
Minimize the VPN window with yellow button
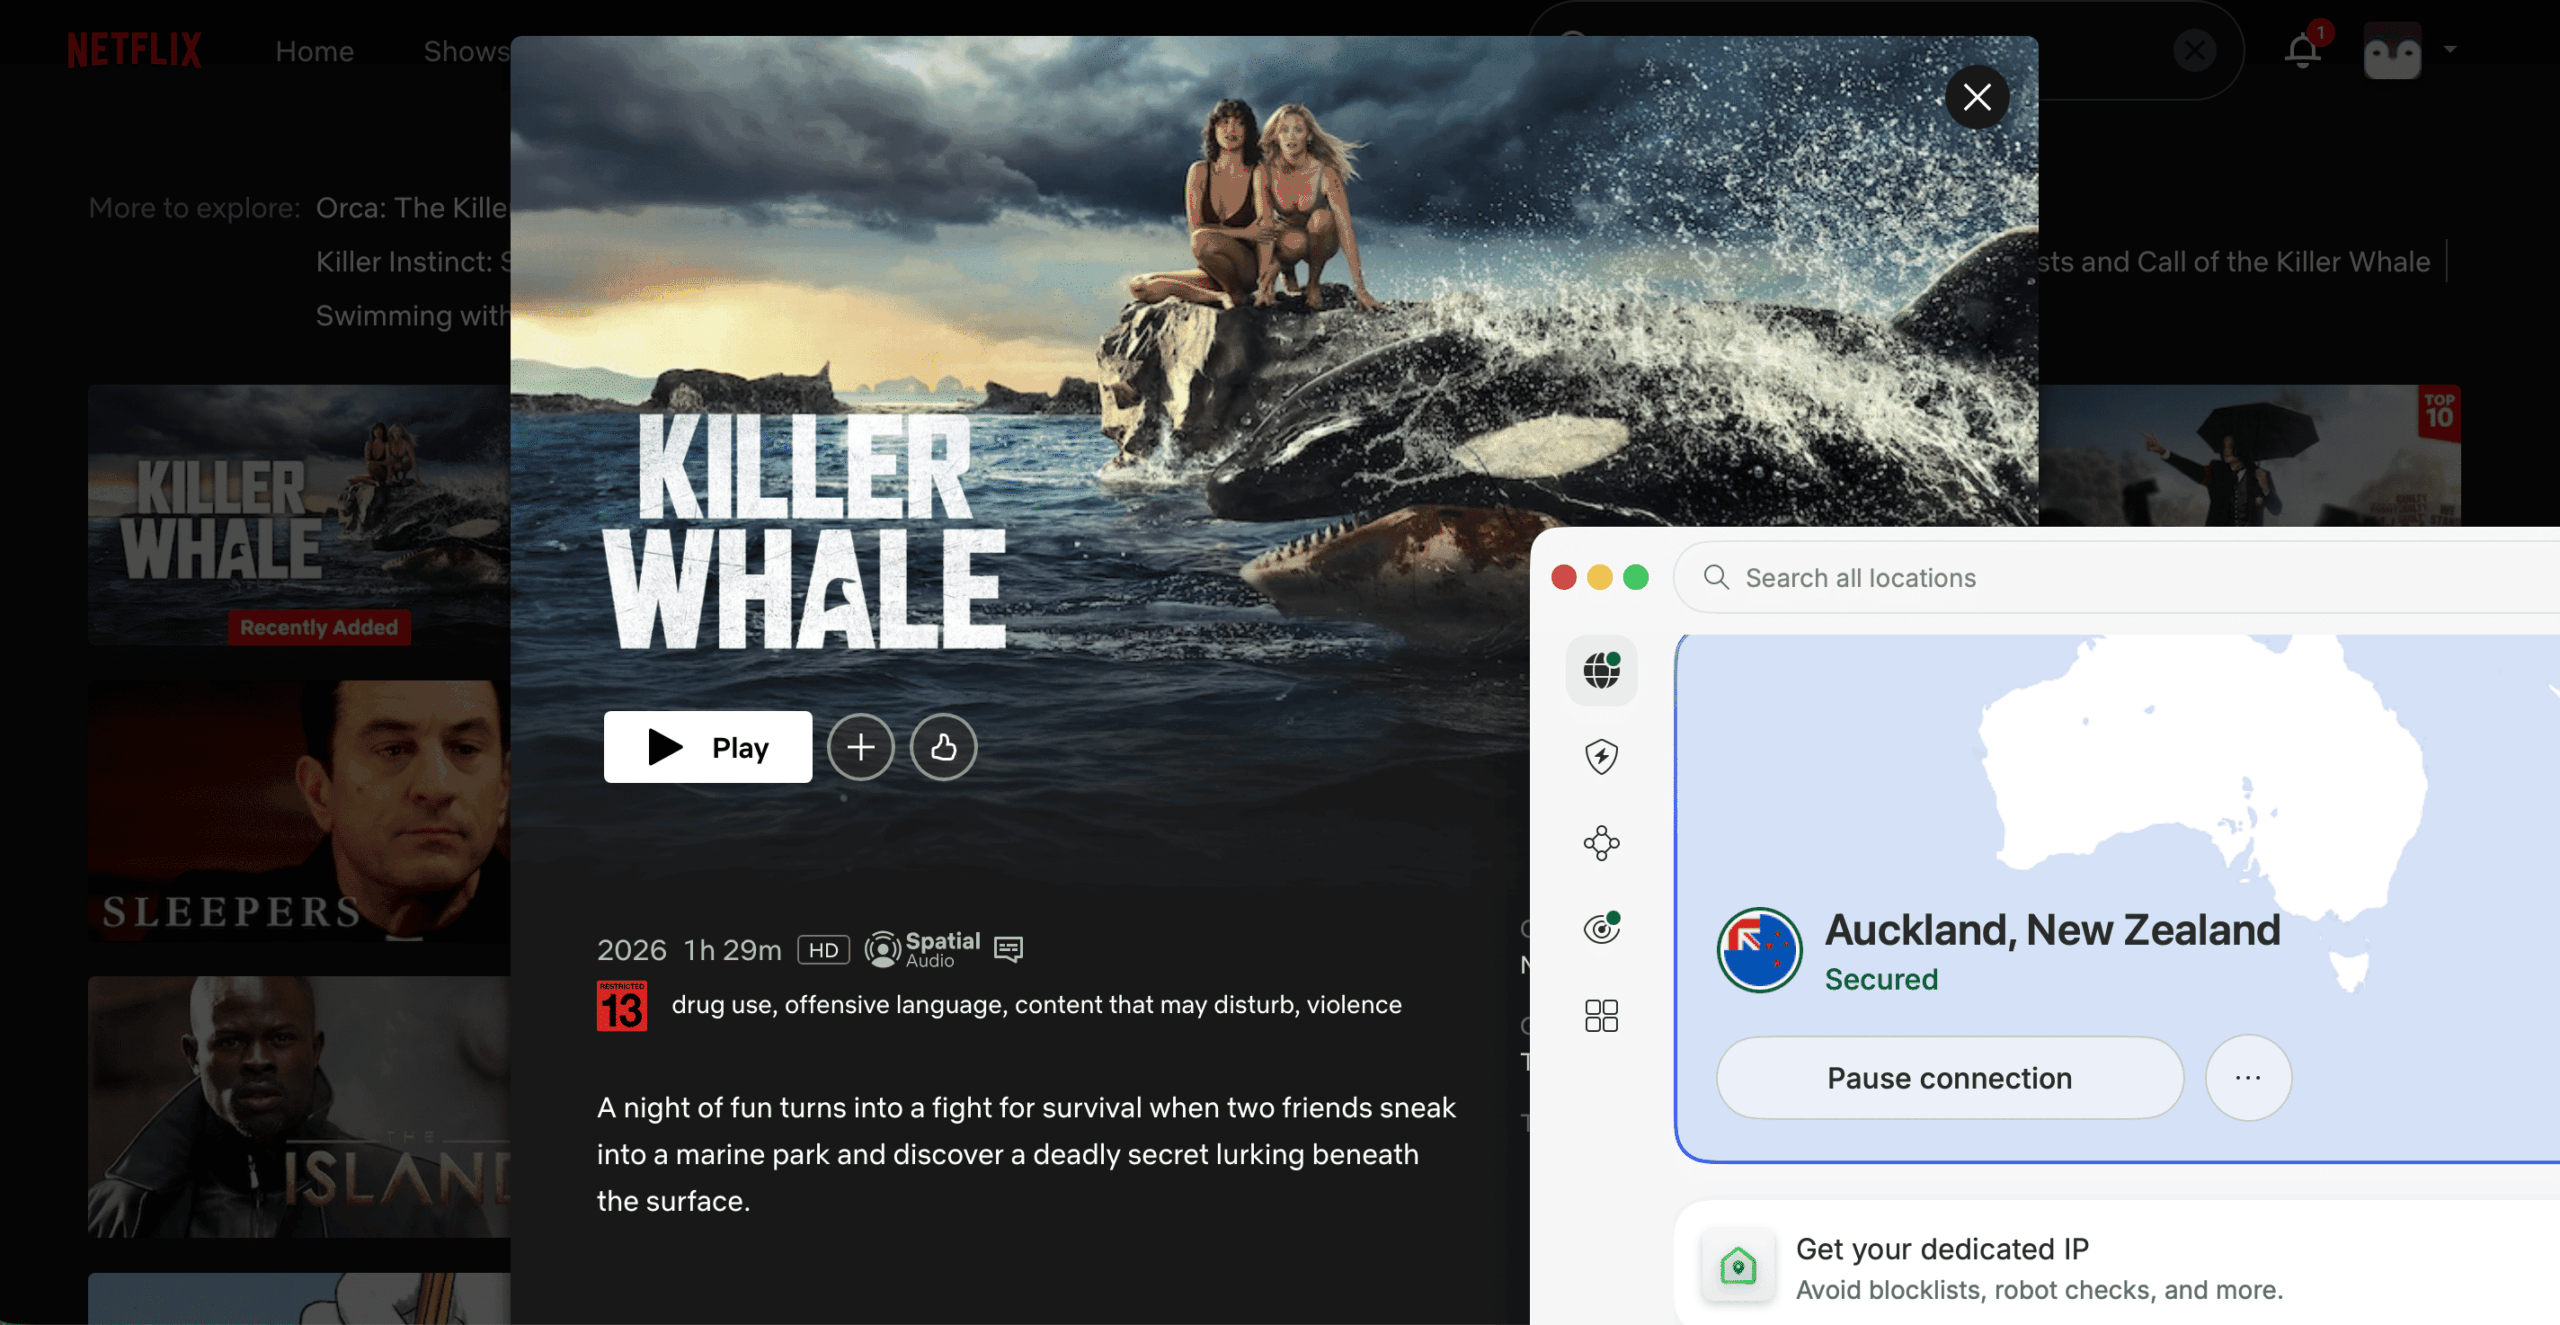[1600, 577]
